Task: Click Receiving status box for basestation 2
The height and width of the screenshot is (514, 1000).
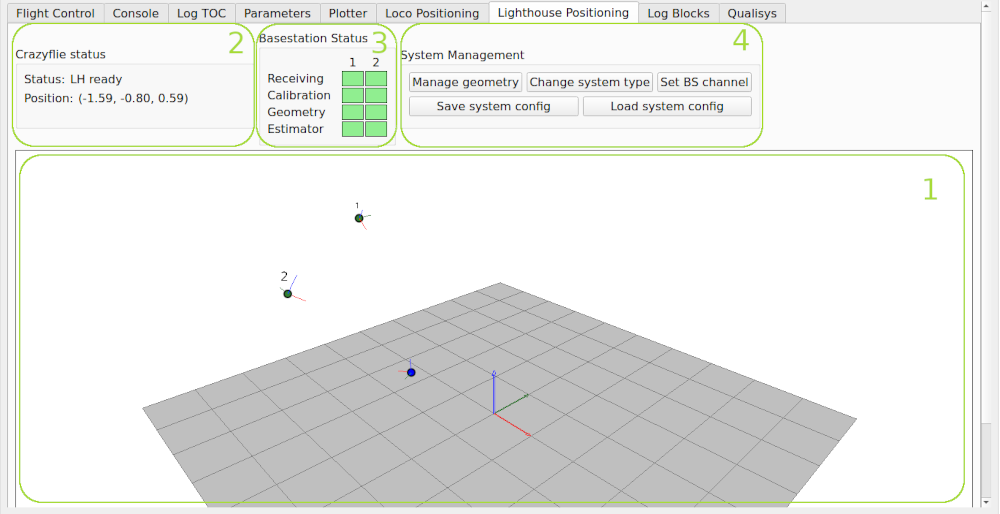Action: coord(376,79)
